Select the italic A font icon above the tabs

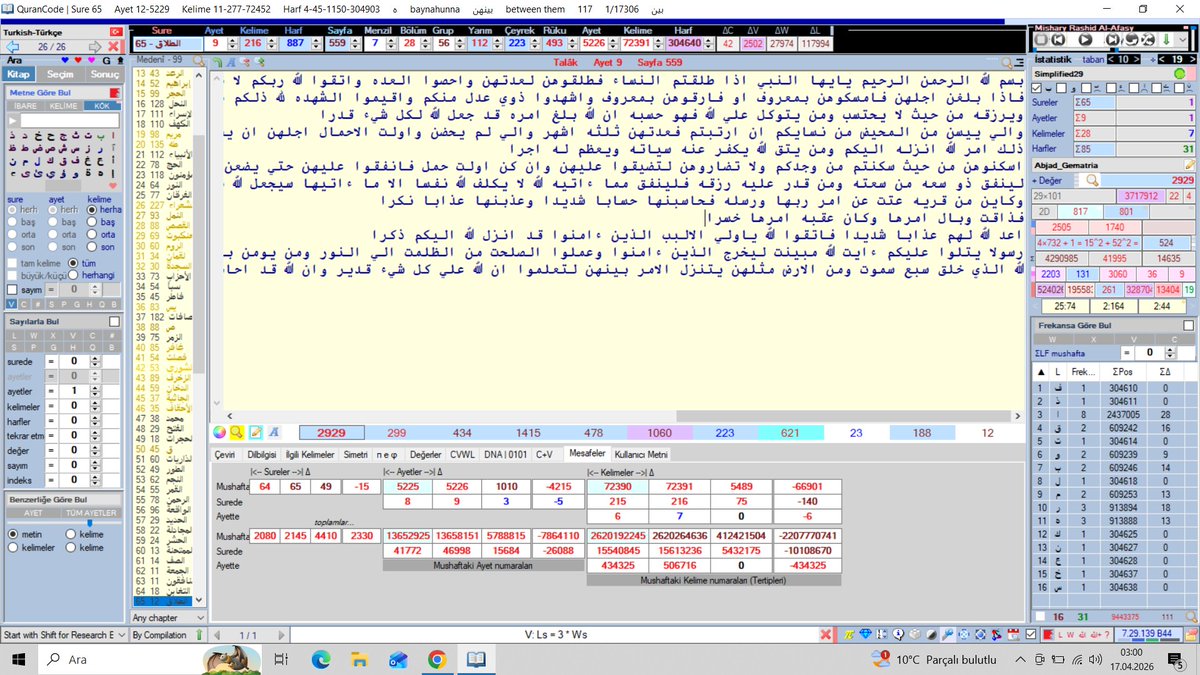point(272,431)
